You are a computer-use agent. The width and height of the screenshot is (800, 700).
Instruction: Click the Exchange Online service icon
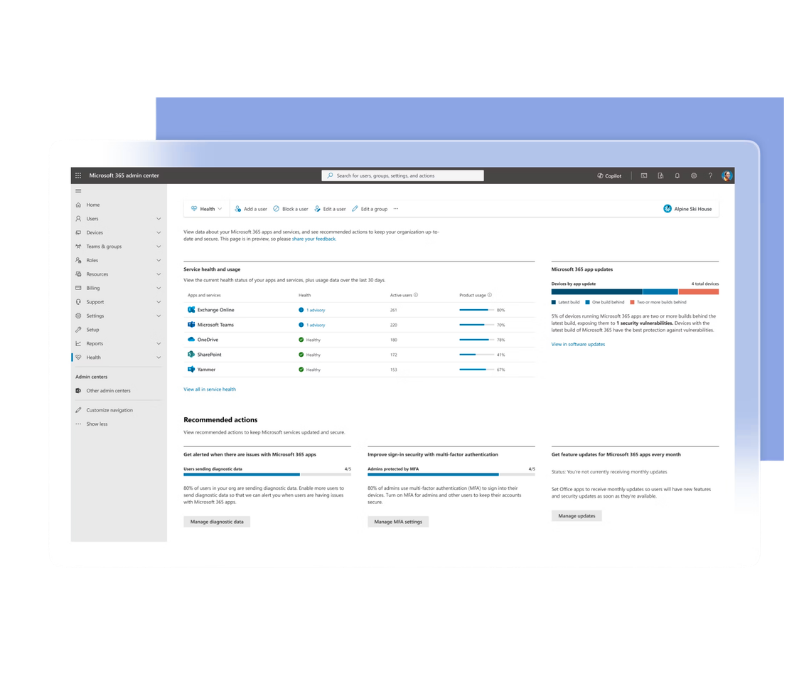(190, 310)
